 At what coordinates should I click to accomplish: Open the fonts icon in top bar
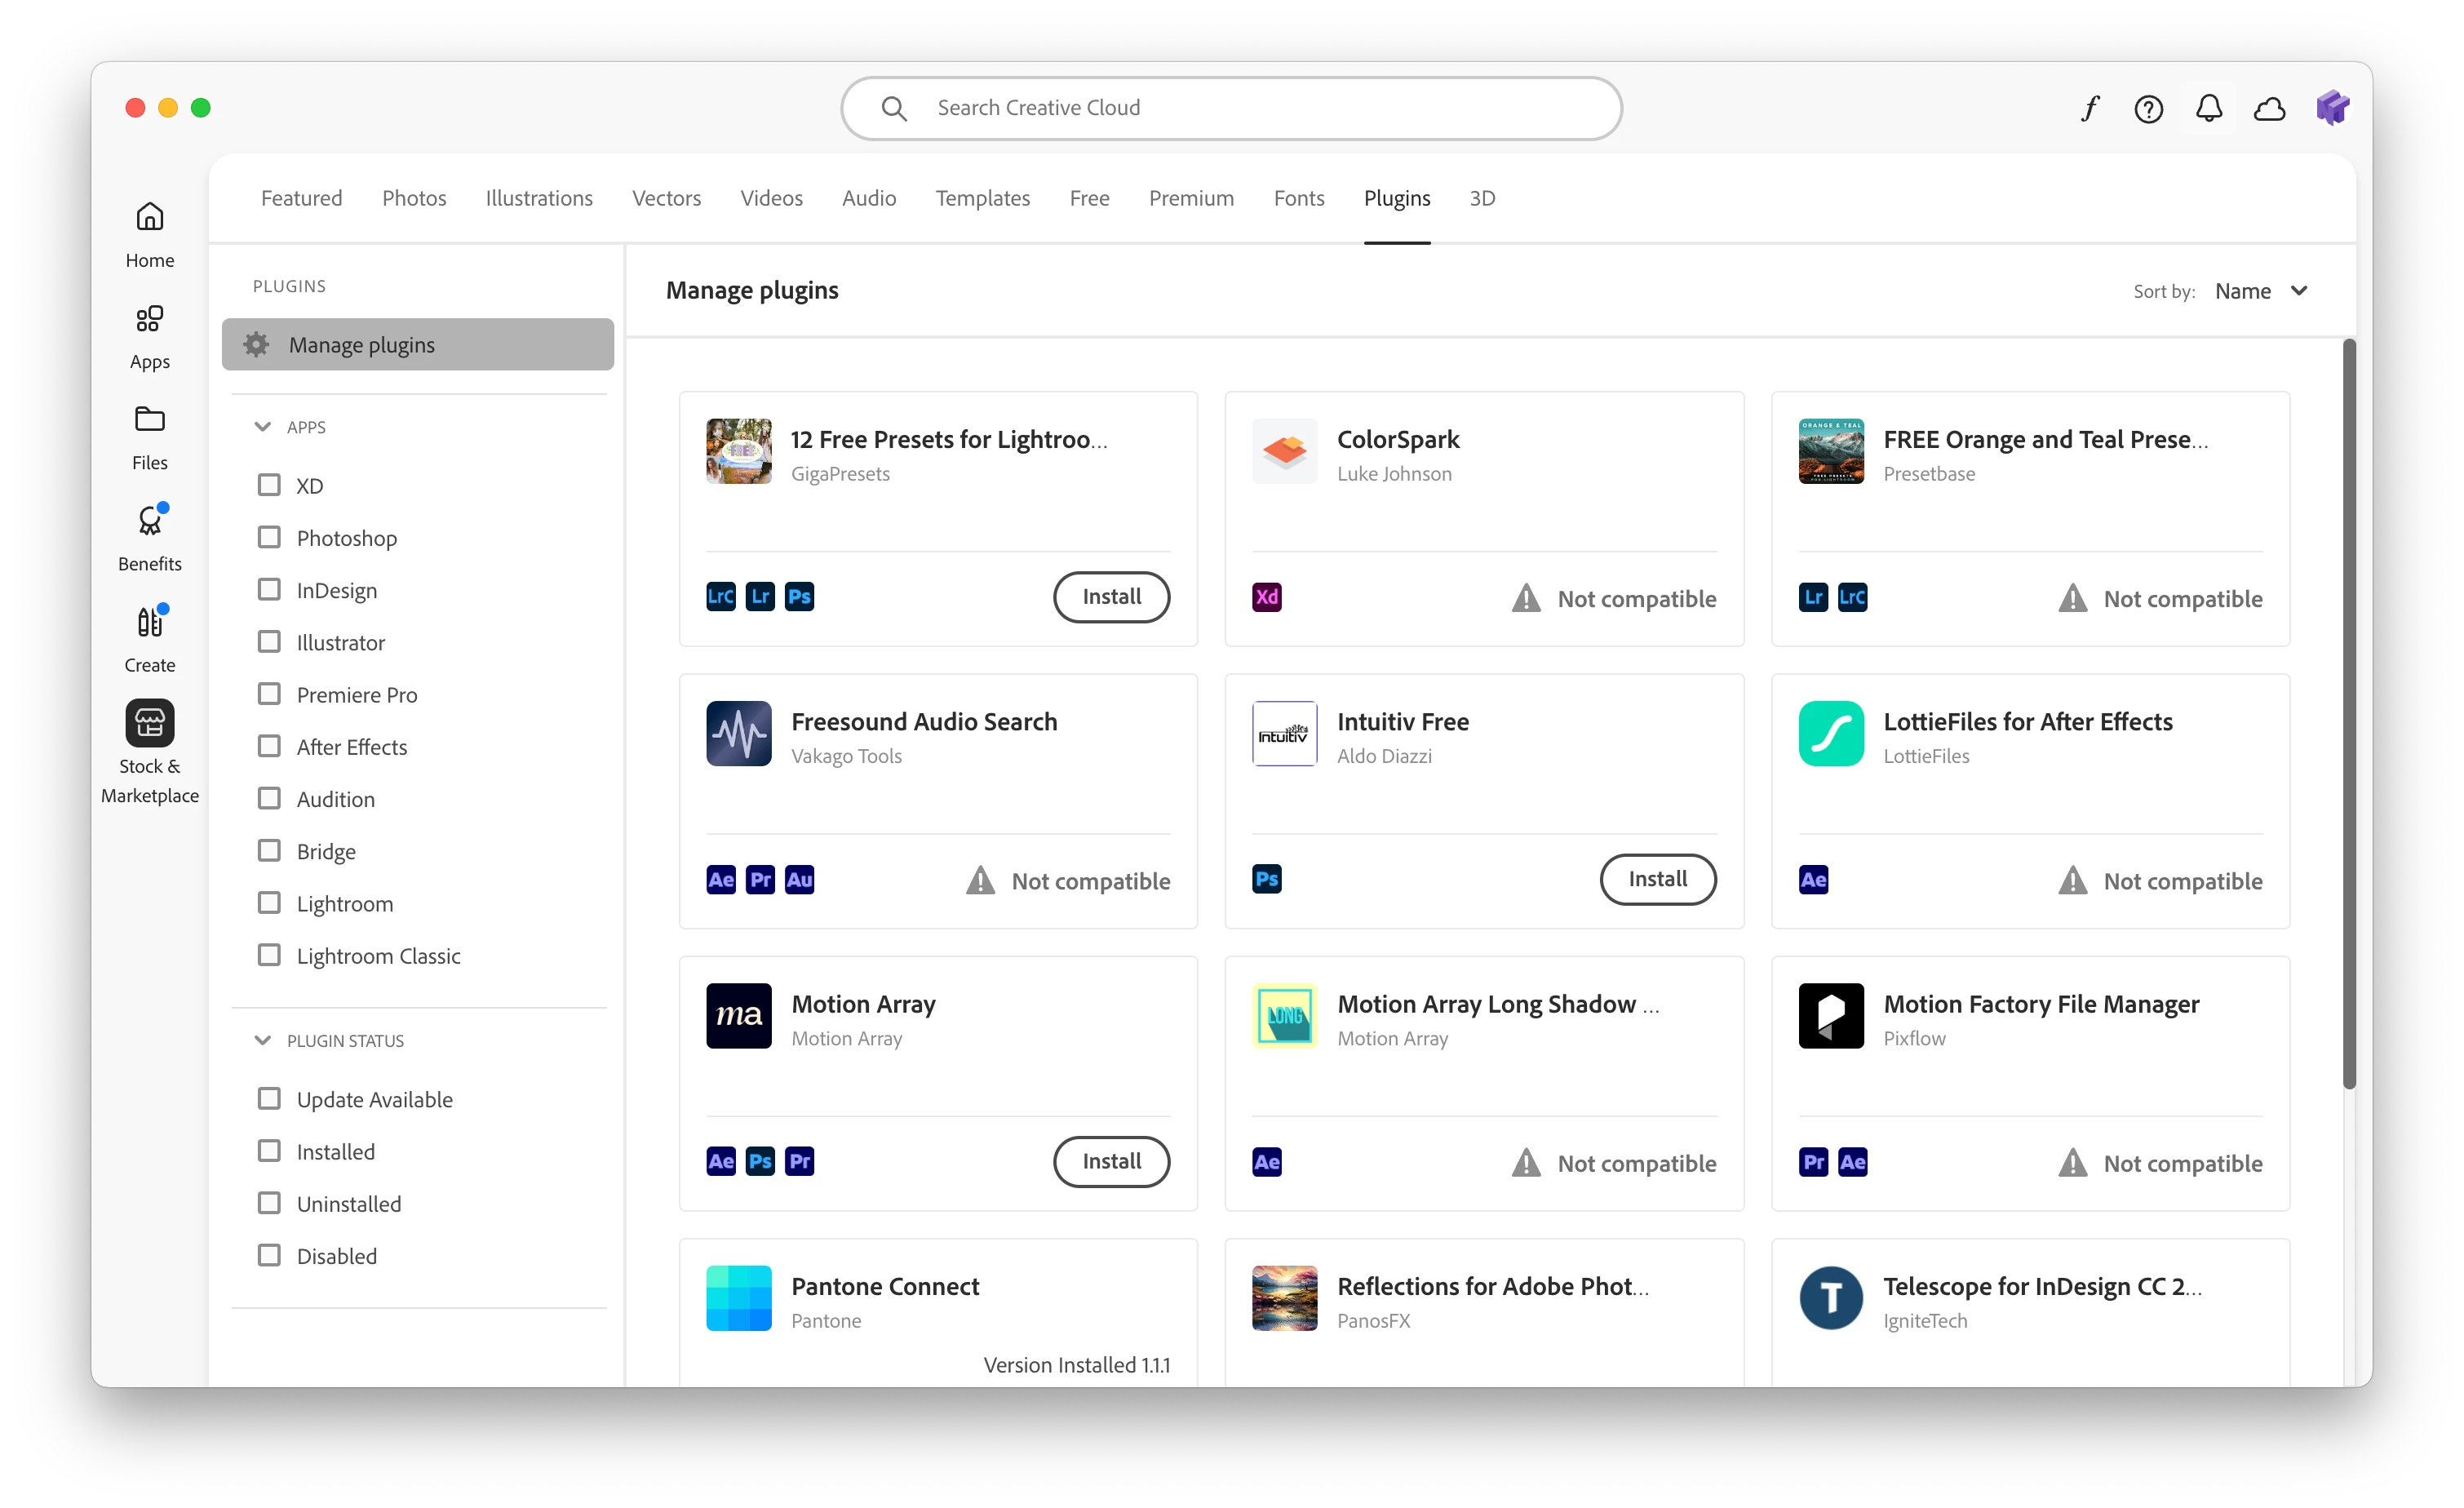[2090, 108]
